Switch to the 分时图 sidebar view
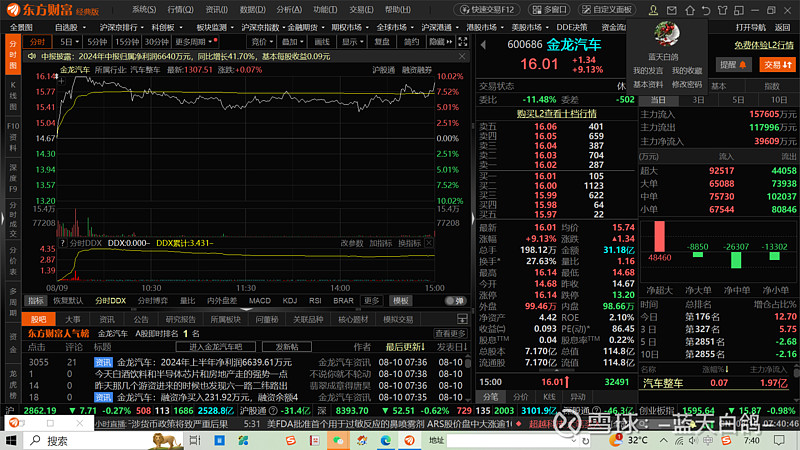800x450 pixels. click(13, 54)
